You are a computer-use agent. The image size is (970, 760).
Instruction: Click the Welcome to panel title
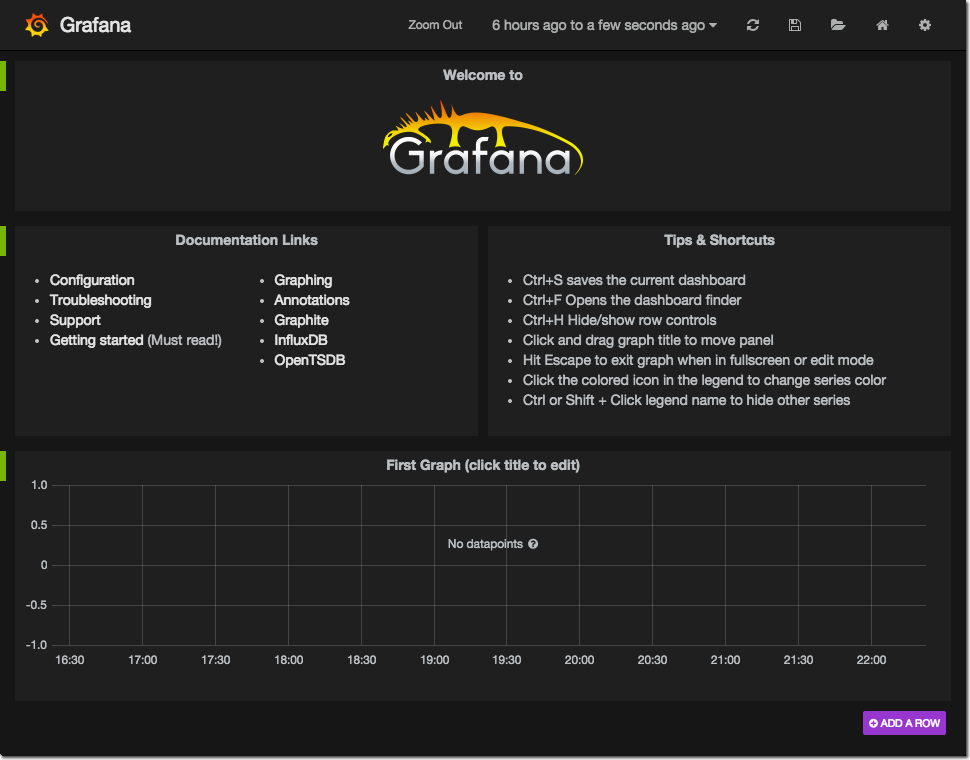tap(483, 75)
